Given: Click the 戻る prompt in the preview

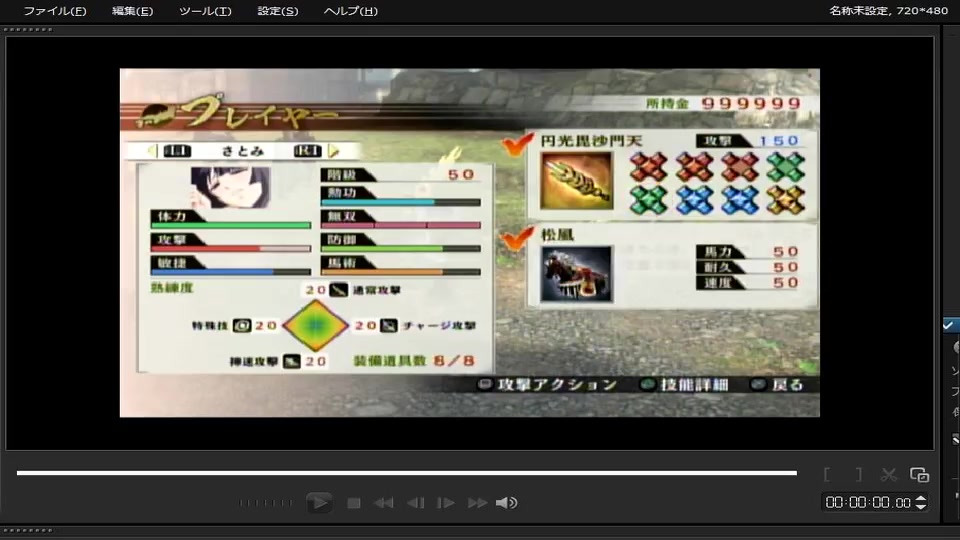Looking at the screenshot, I should 777,384.
